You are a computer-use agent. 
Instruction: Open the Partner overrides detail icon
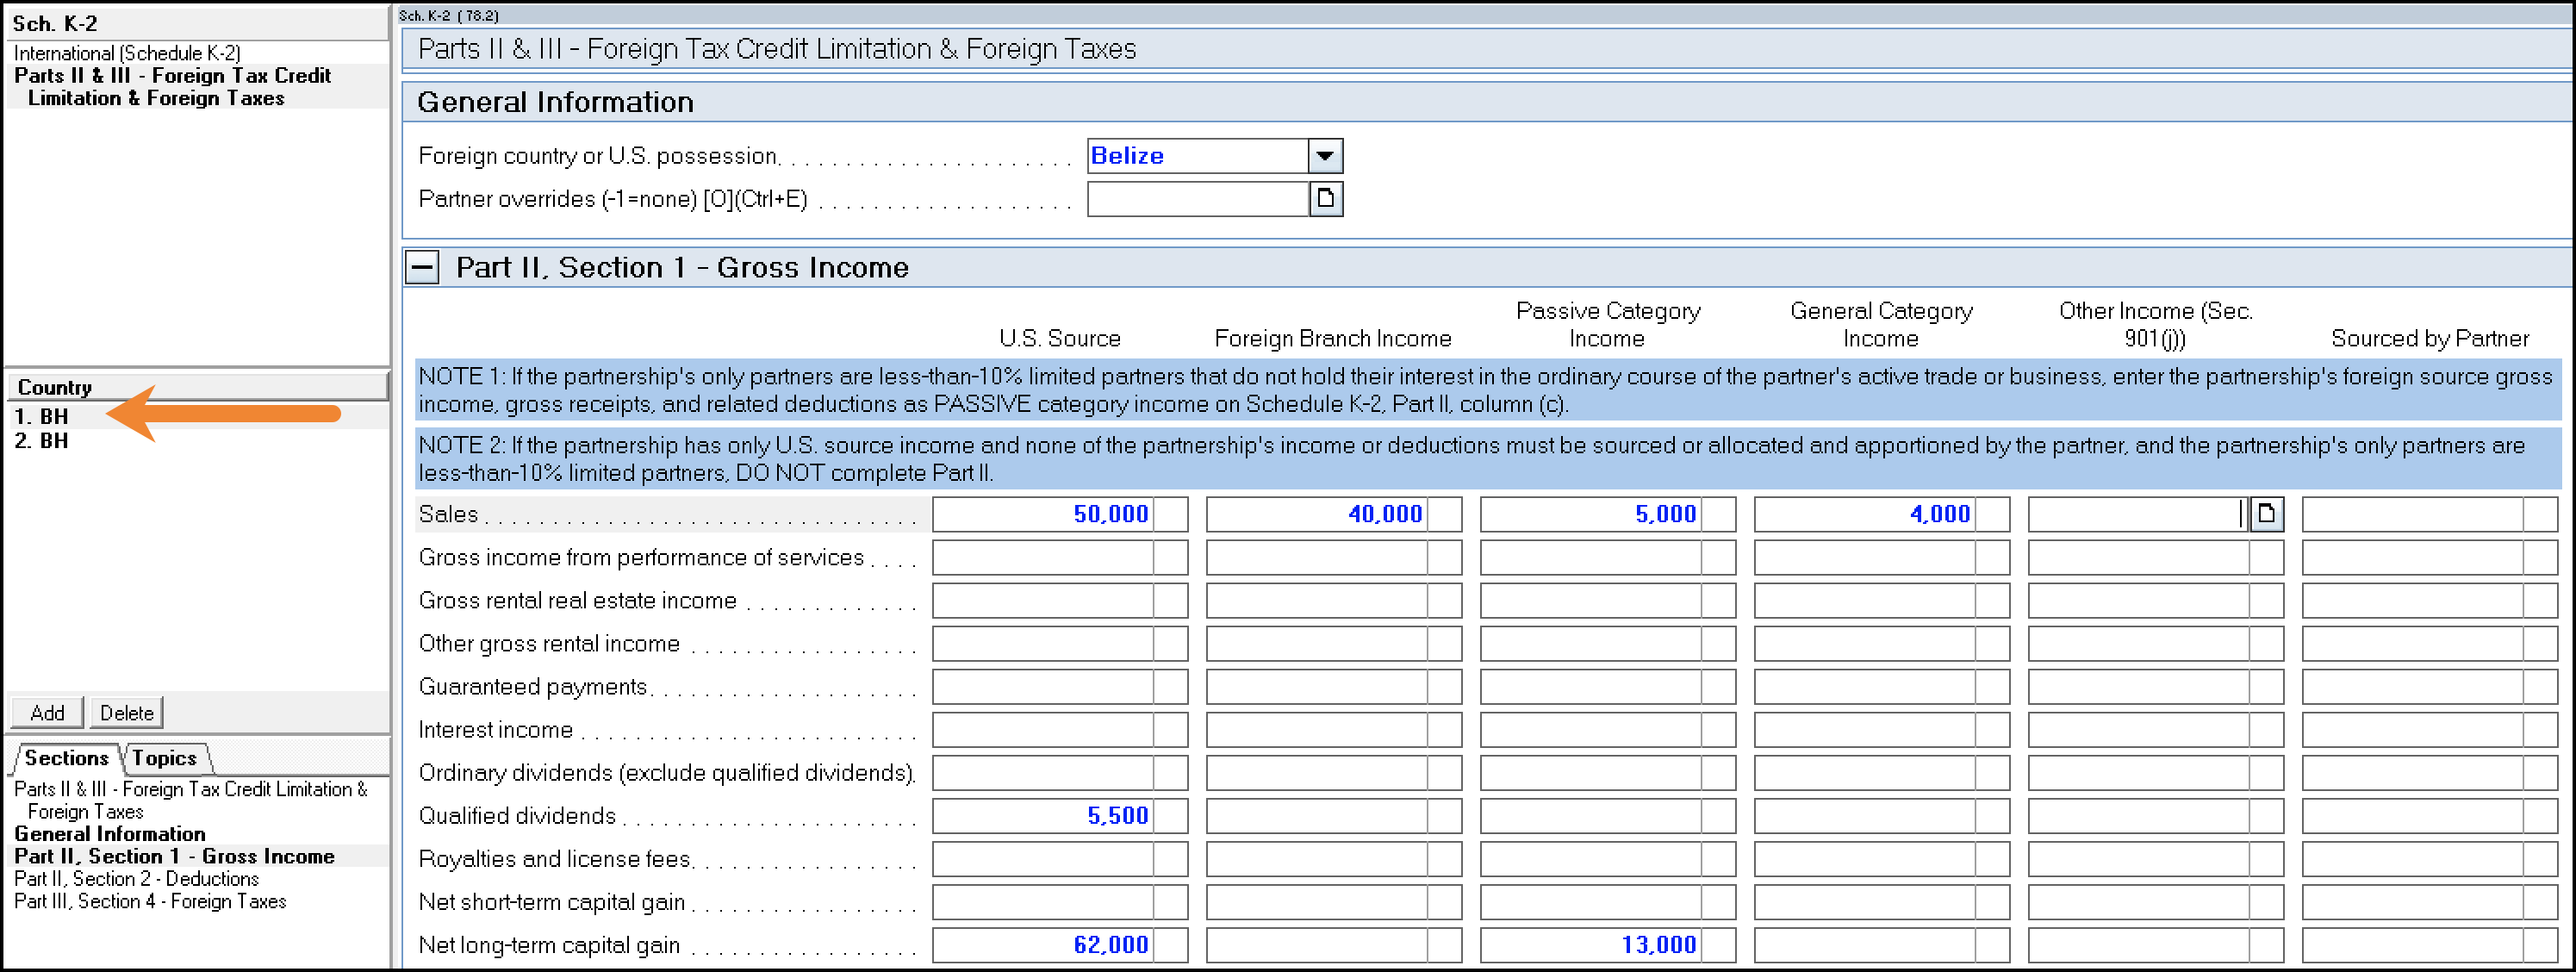click(x=1325, y=199)
